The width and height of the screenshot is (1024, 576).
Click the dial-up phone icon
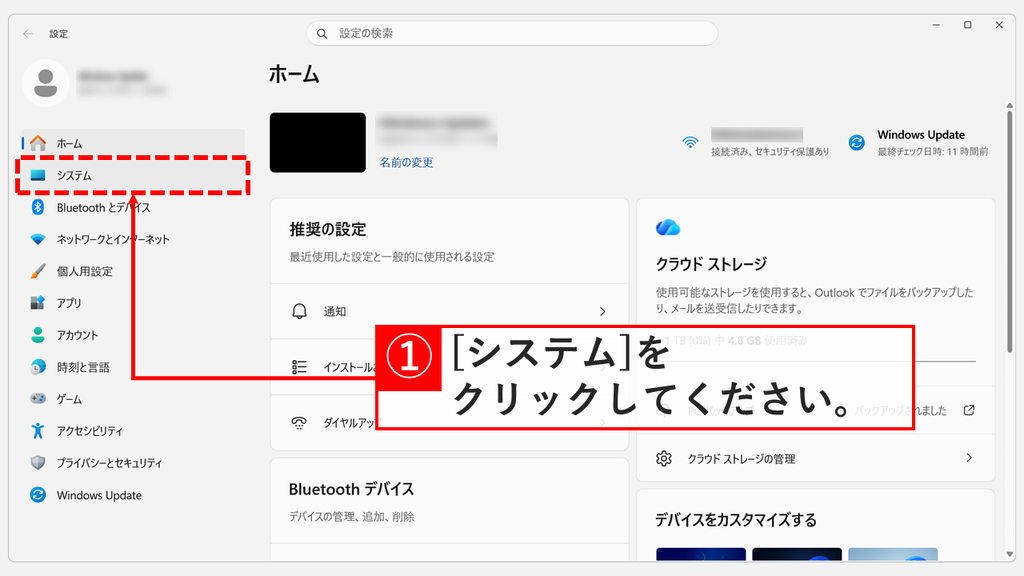[299, 423]
